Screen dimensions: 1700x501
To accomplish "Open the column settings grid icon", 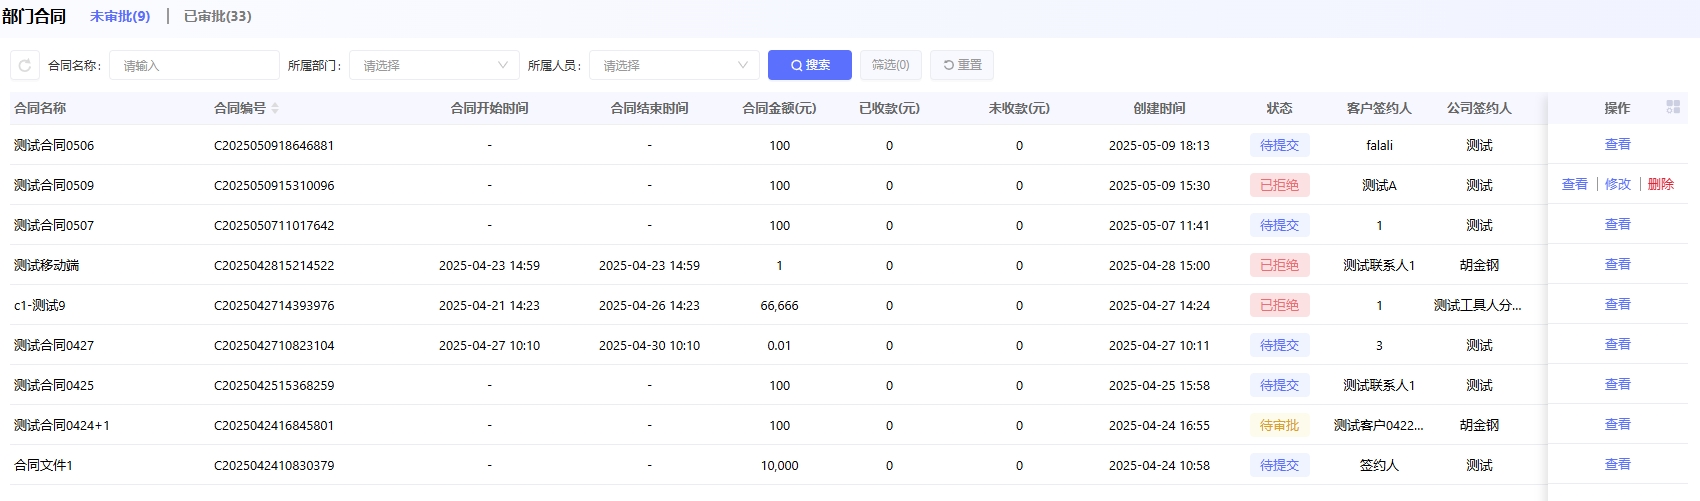I will [1672, 107].
